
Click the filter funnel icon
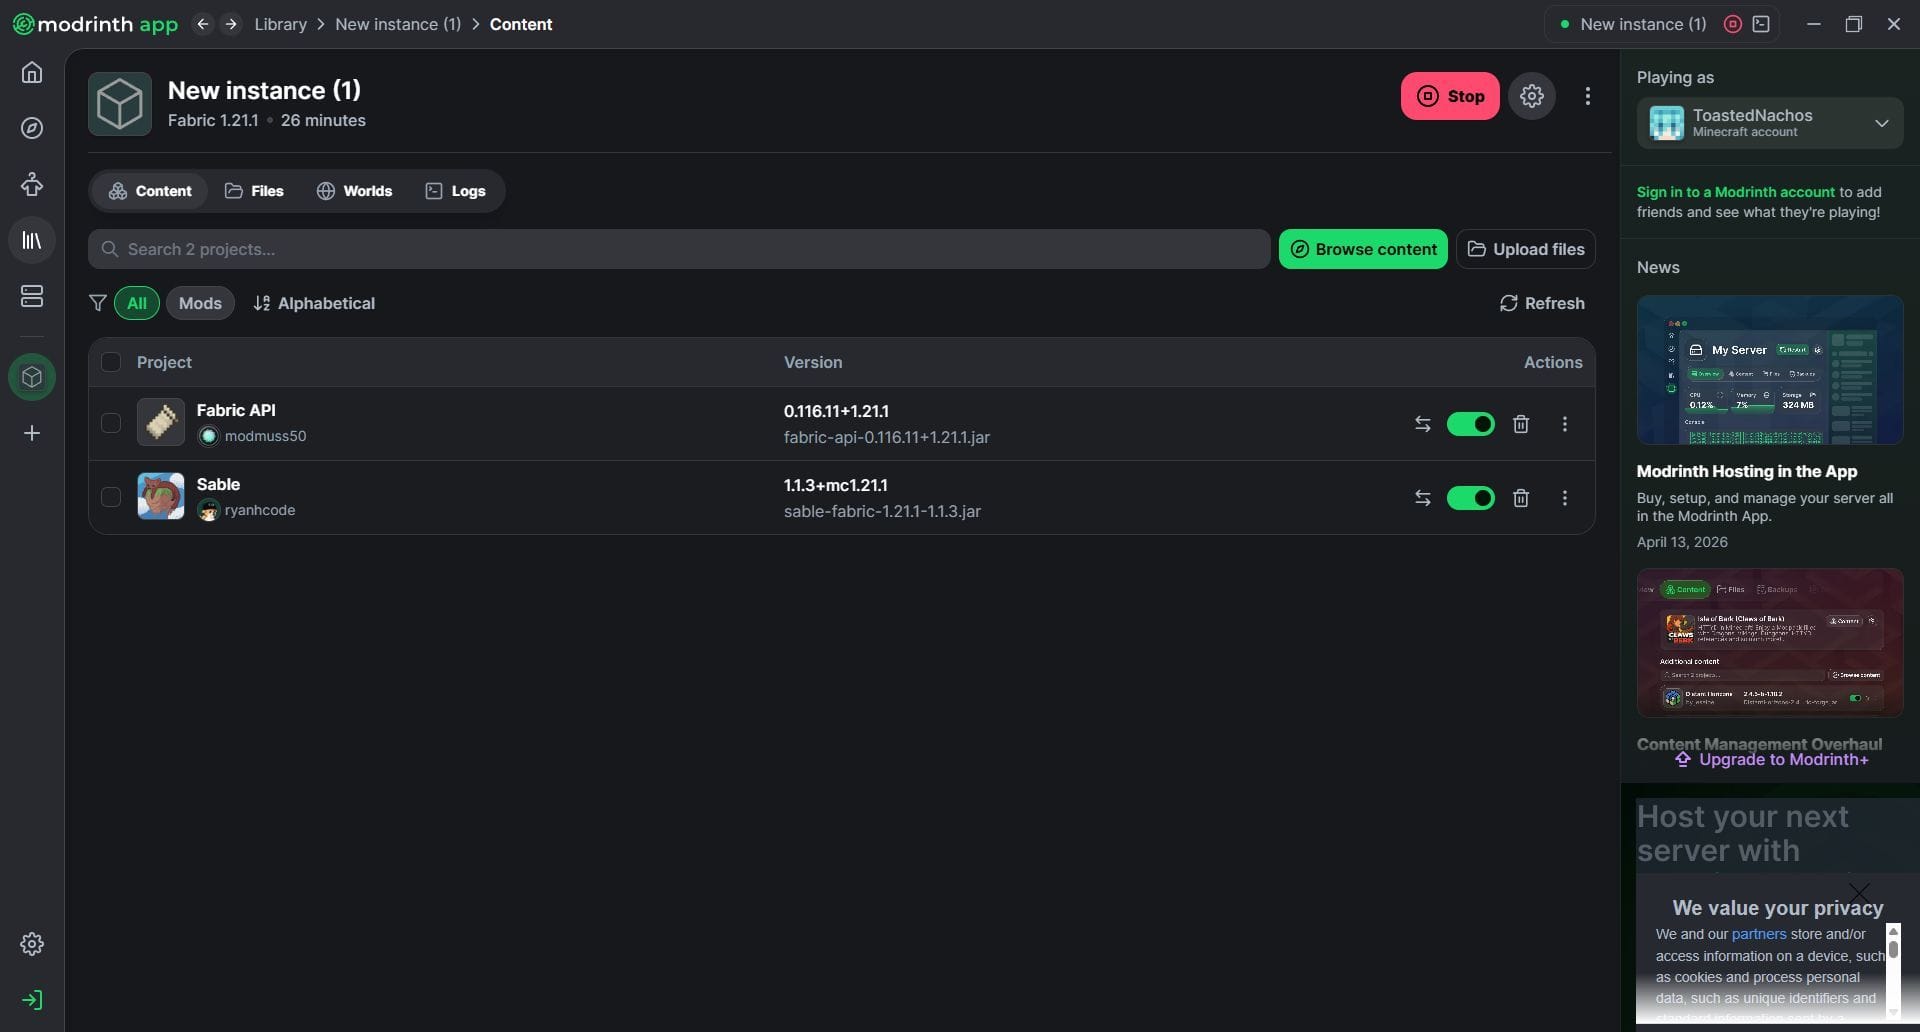coord(98,303)
